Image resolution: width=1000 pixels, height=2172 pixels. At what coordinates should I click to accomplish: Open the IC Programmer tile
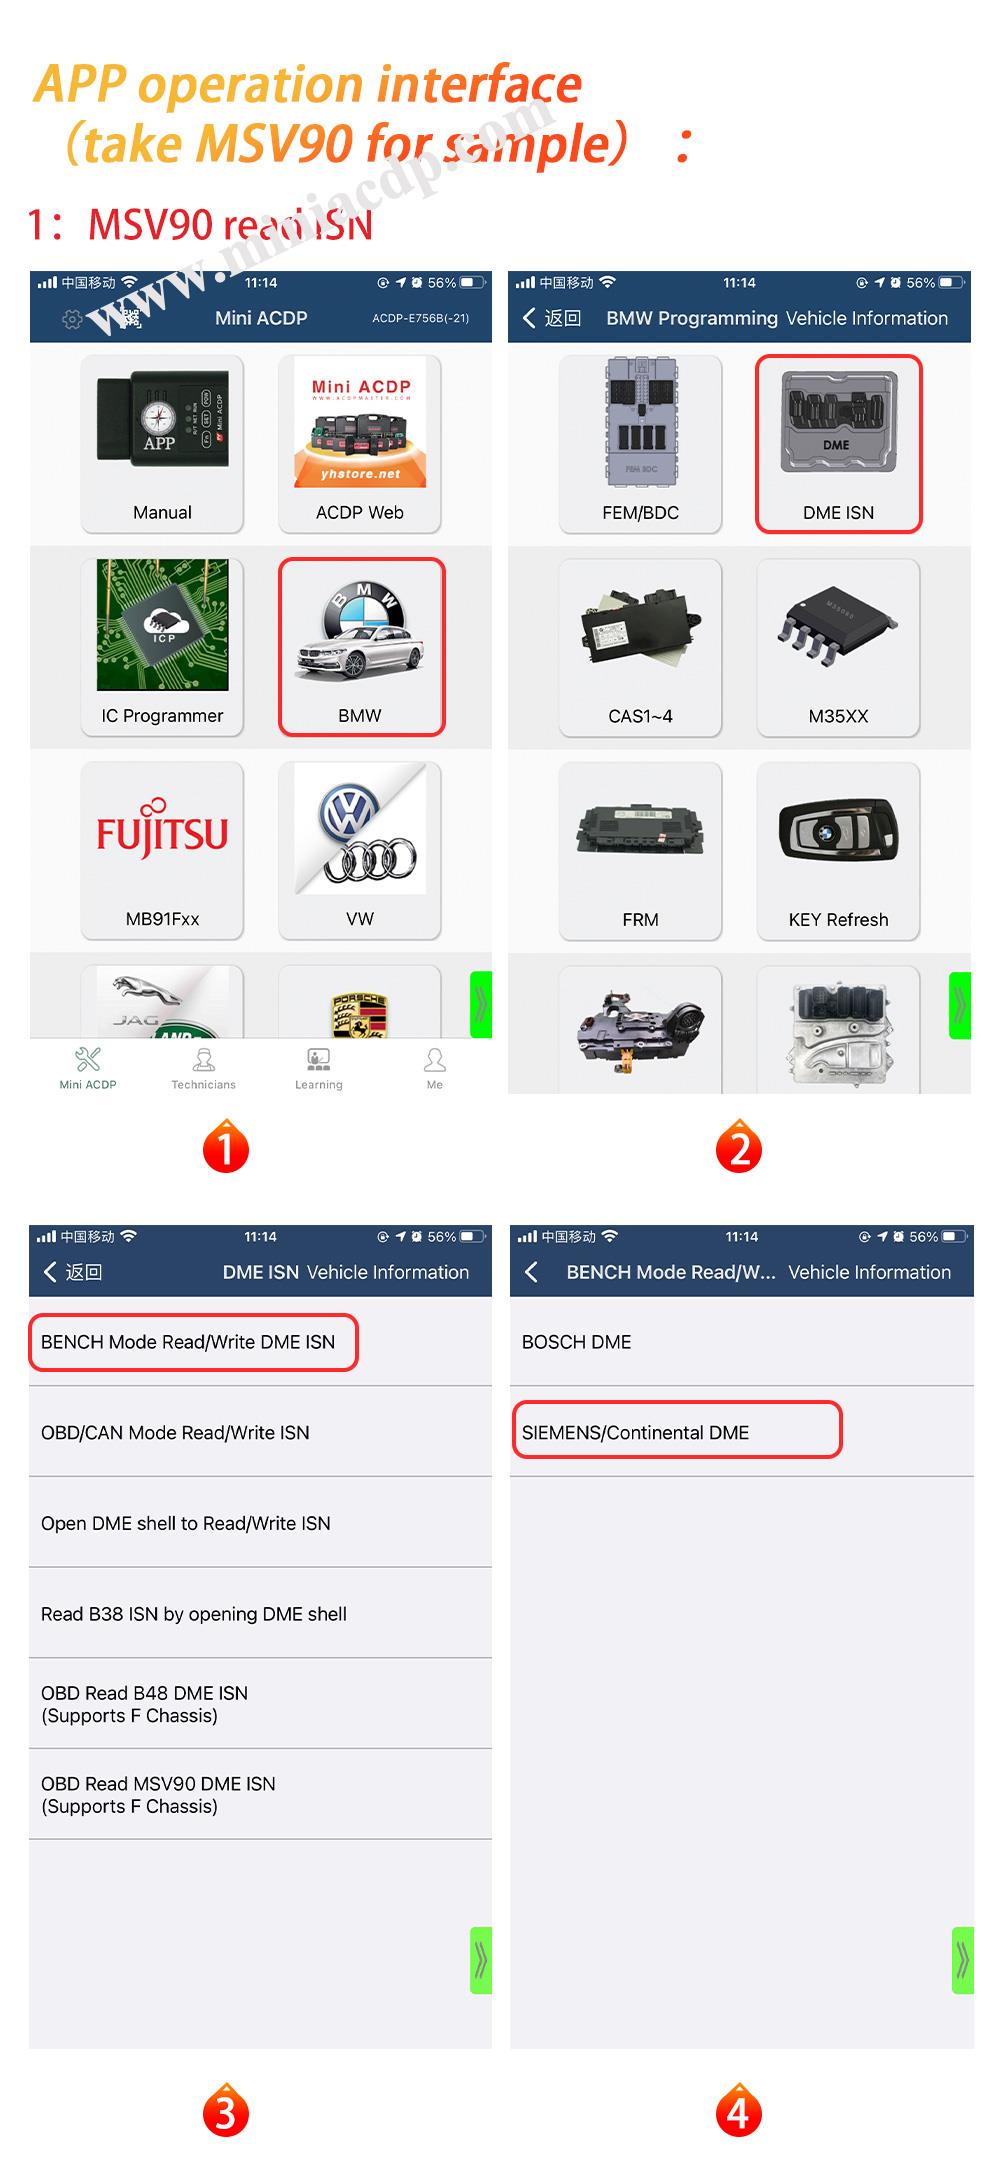coord(162,647)
